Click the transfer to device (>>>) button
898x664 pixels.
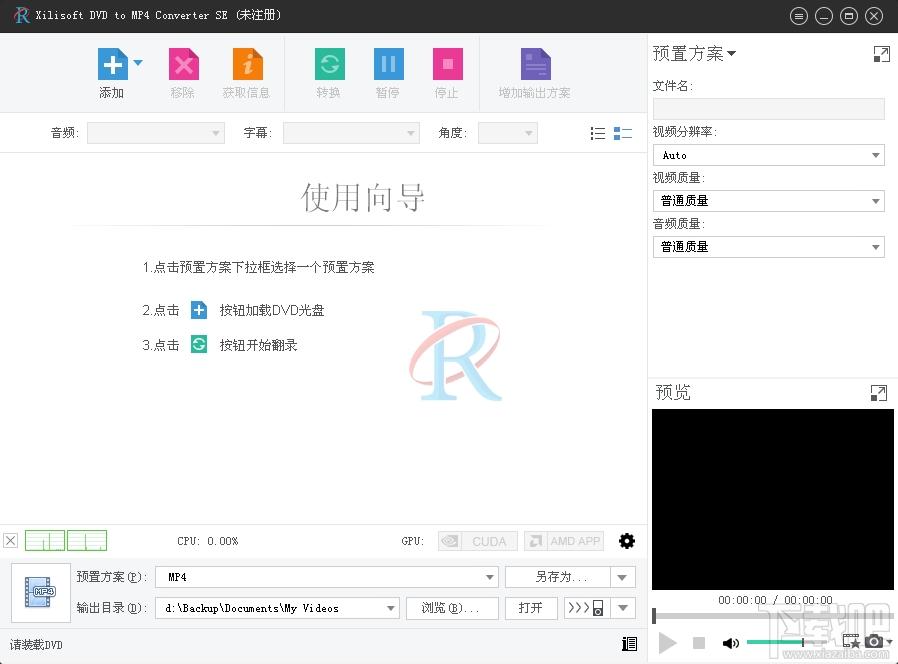[x=586, y=608]
